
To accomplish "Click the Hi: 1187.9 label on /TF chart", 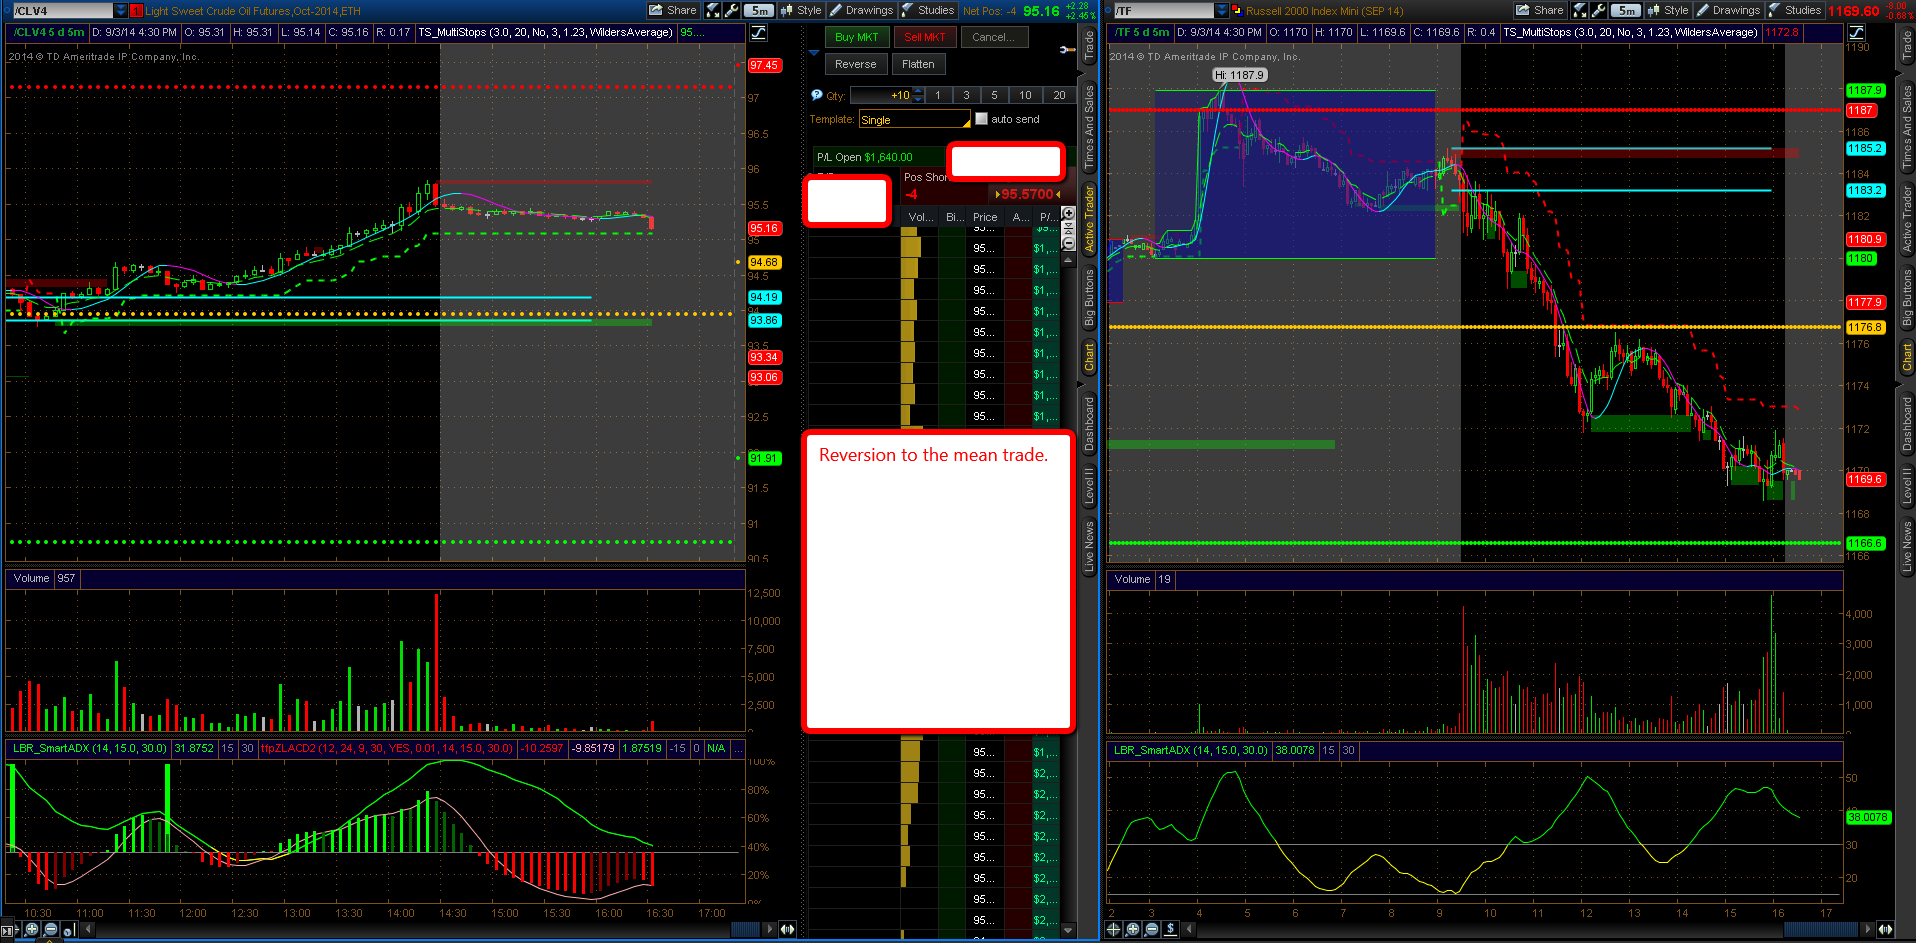I will [1240, 75].
